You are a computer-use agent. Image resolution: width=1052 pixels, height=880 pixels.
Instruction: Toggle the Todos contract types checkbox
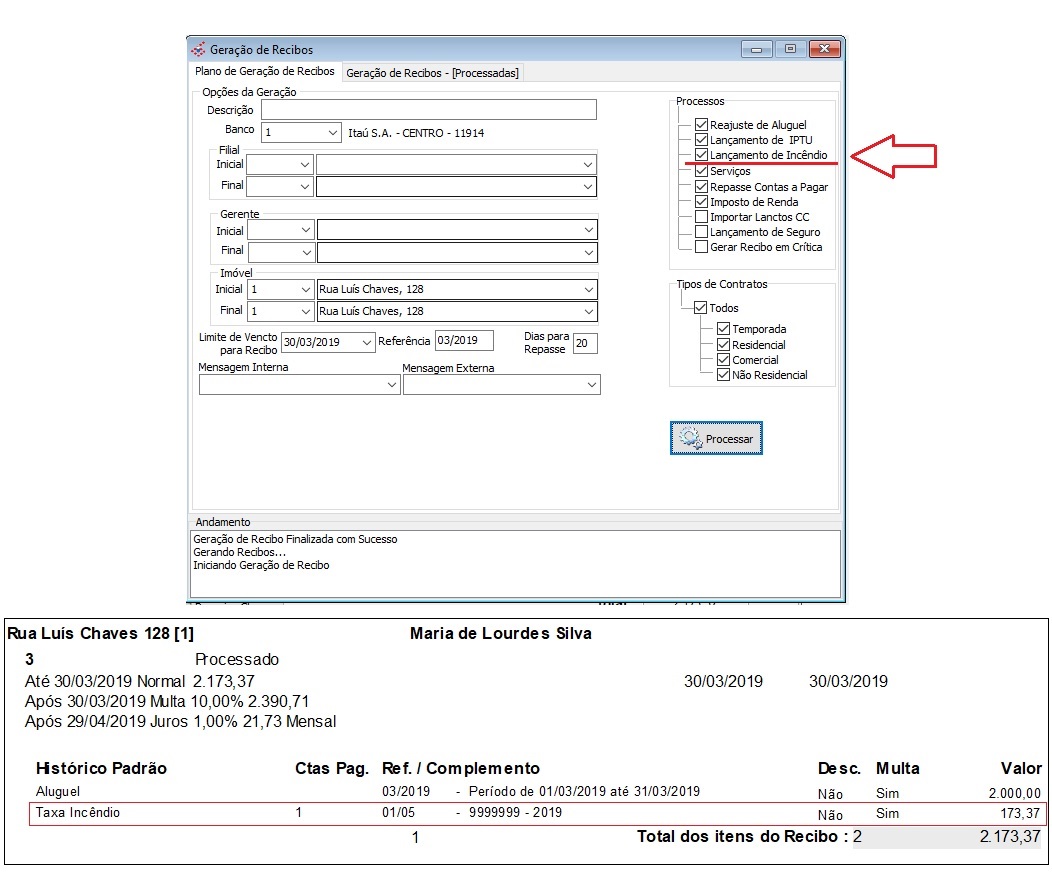(x=700, y=308)
